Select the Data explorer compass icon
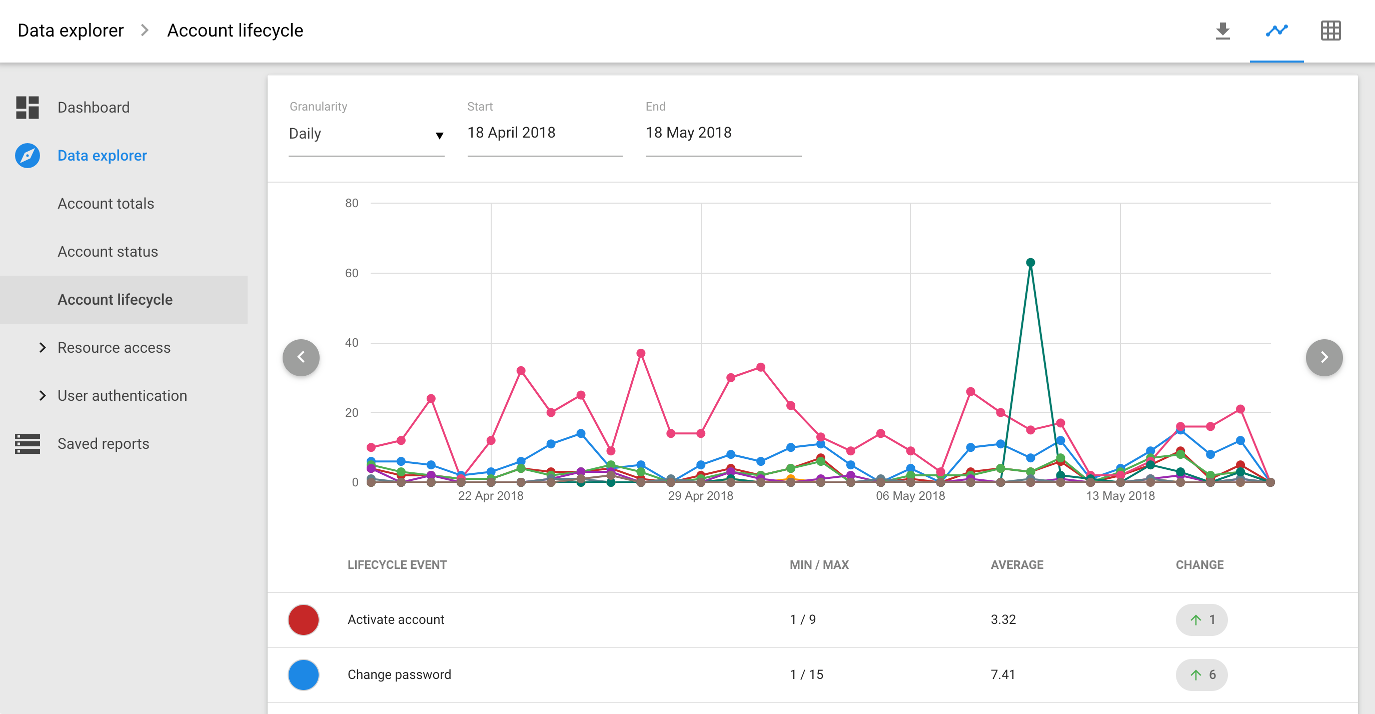 pyautogui.click(x=27, y=155)
